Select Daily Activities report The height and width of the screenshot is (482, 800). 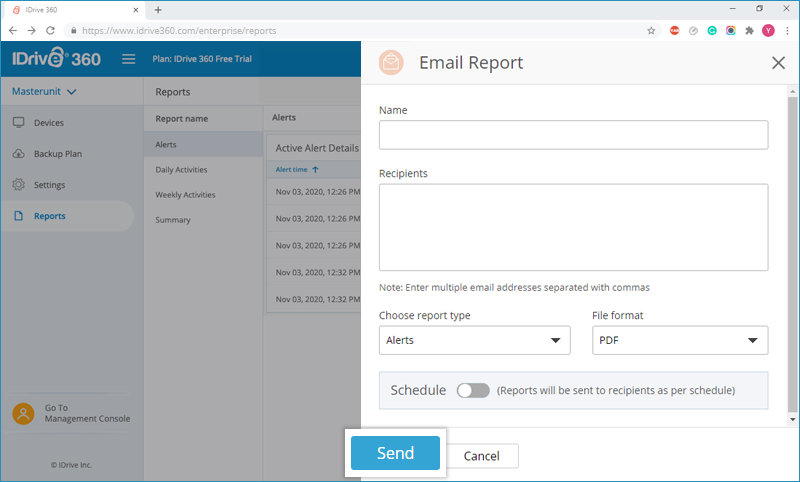[181, 169]
